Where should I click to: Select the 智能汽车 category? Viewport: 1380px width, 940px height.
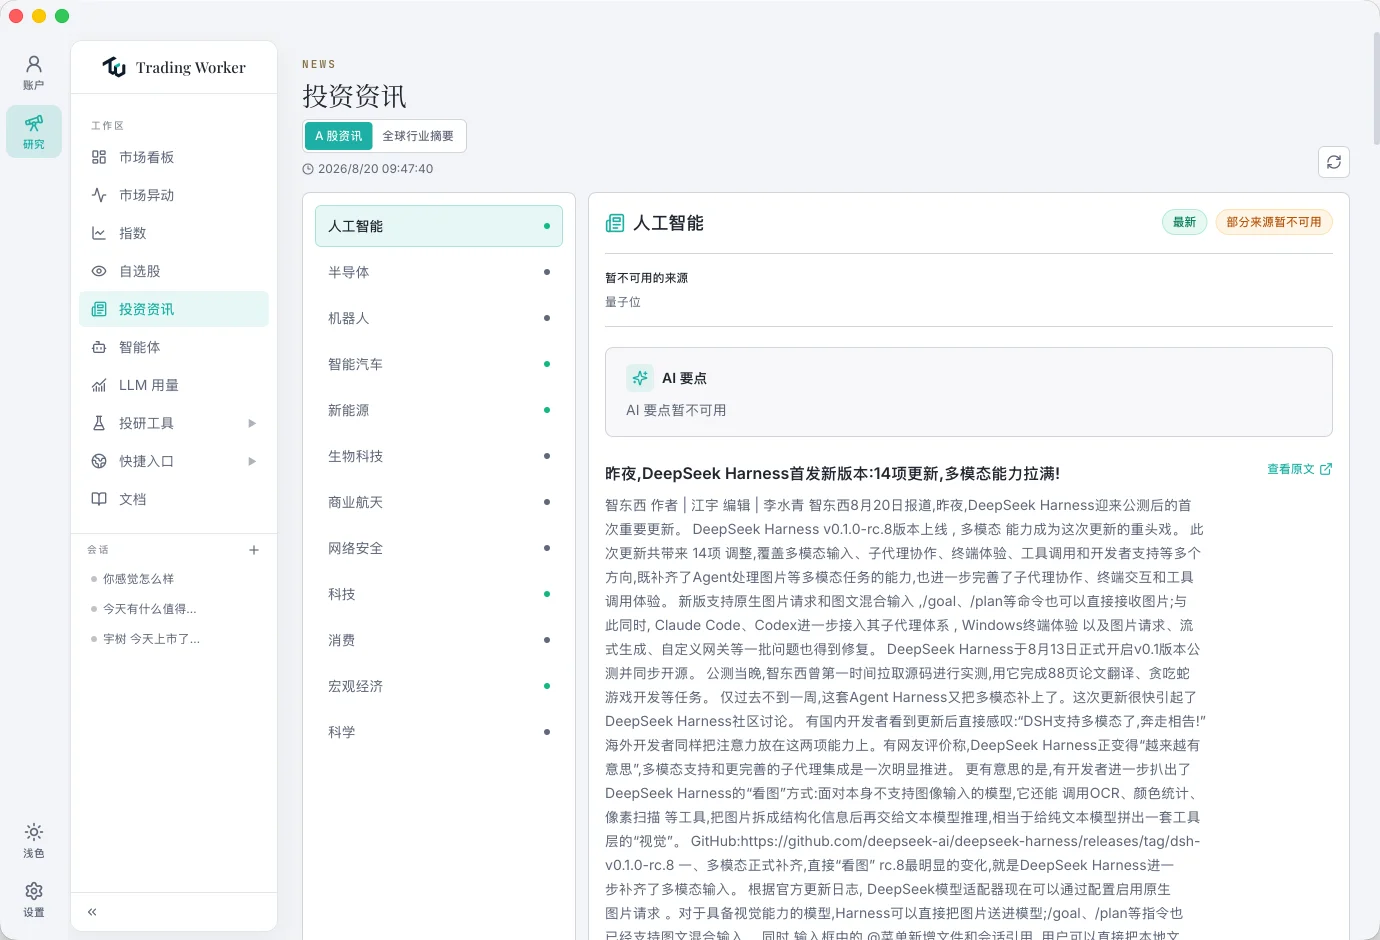click(x=439, y=364)
